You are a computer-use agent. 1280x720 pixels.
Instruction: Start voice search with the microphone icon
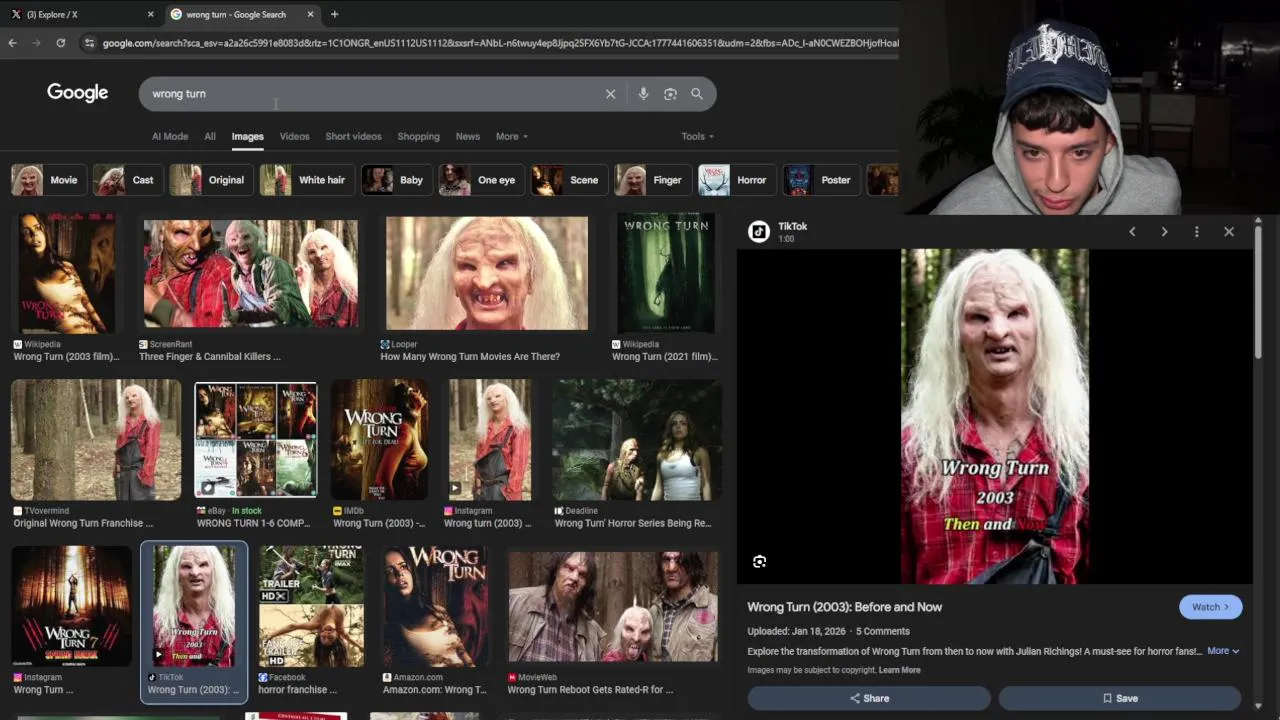[x=643, y=94]
